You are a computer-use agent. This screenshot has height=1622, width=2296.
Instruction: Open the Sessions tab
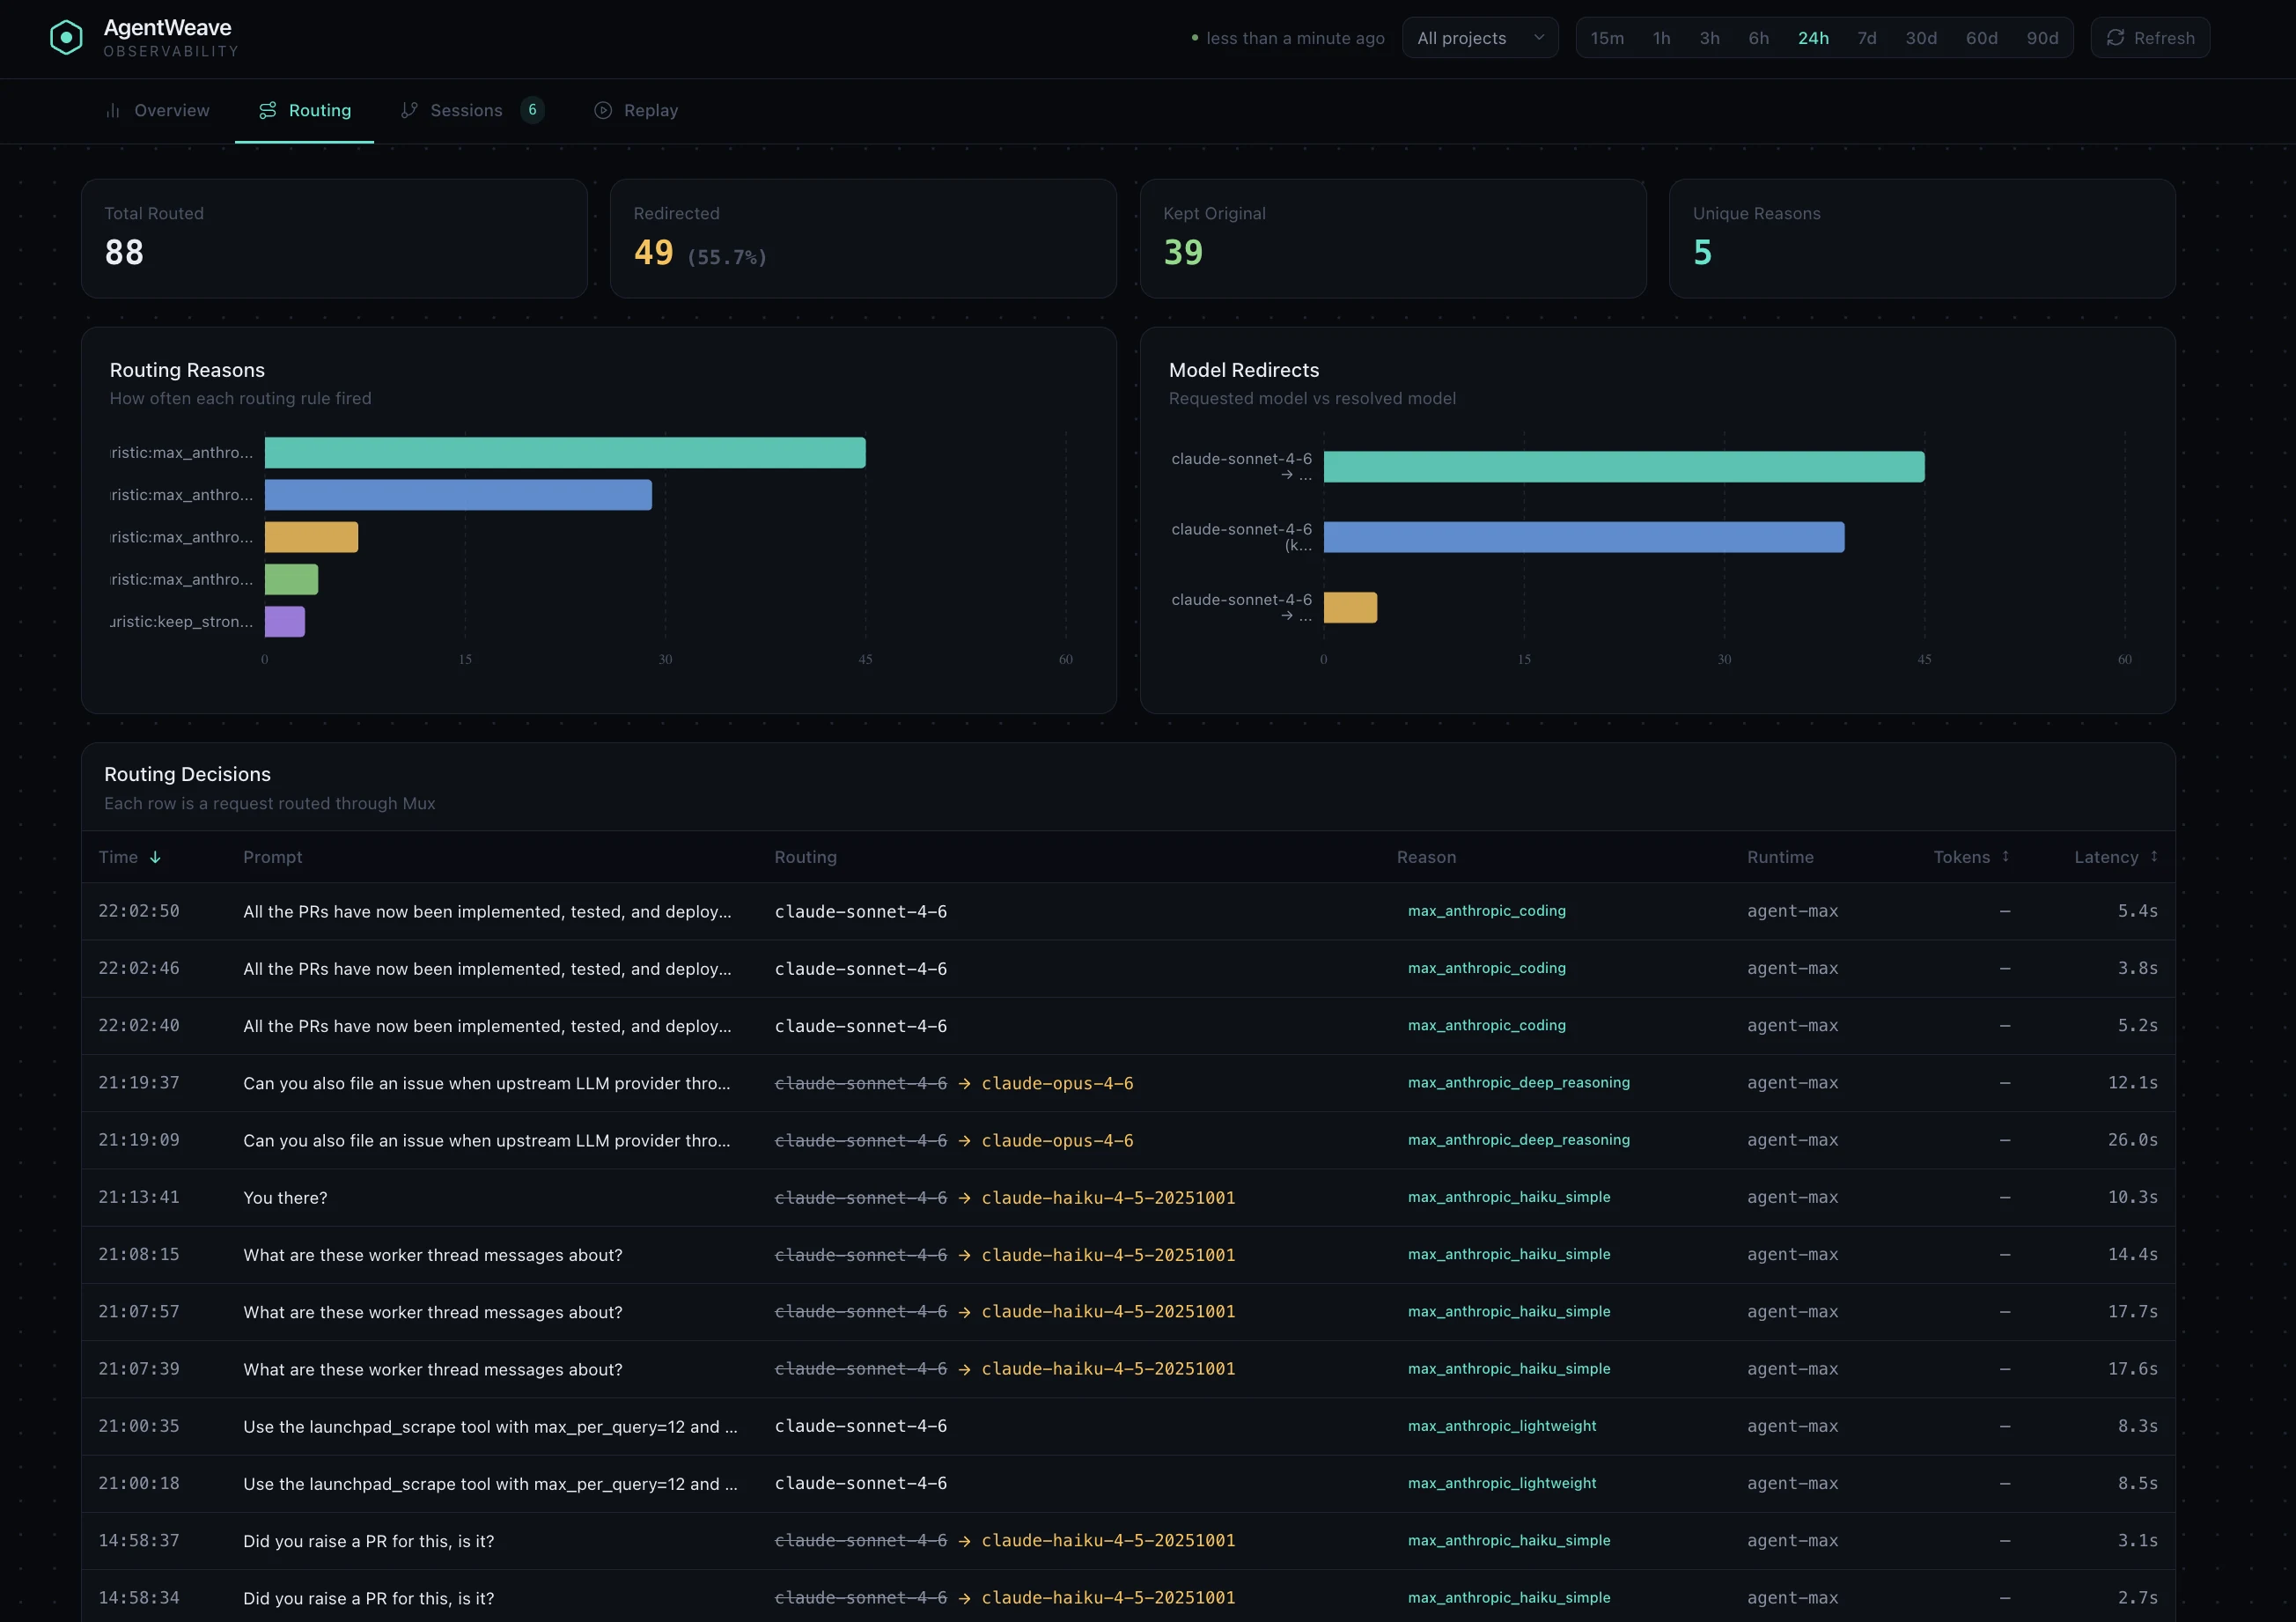coord(472,111)
